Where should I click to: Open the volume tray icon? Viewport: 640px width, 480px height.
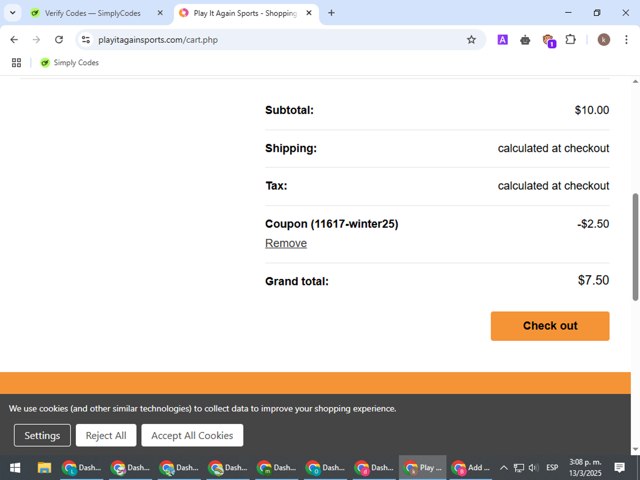click(533, 468)
